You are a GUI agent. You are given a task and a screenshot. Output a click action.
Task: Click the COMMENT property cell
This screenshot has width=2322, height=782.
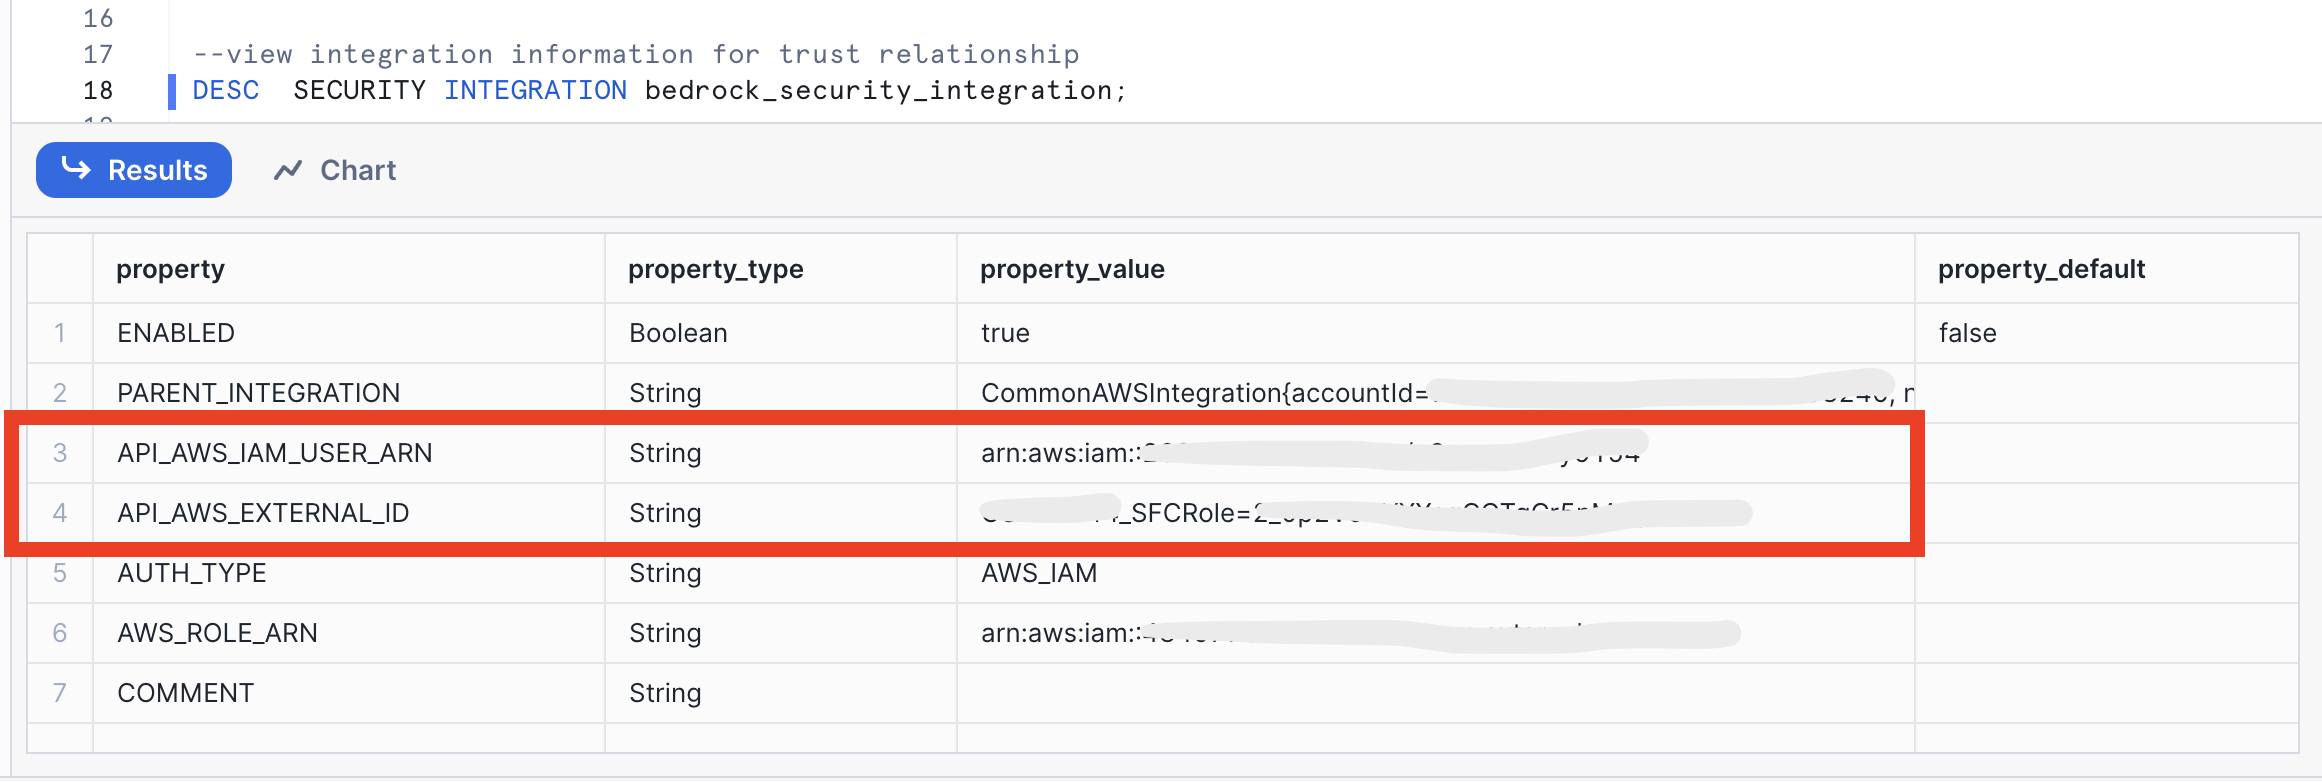(185, 693)
